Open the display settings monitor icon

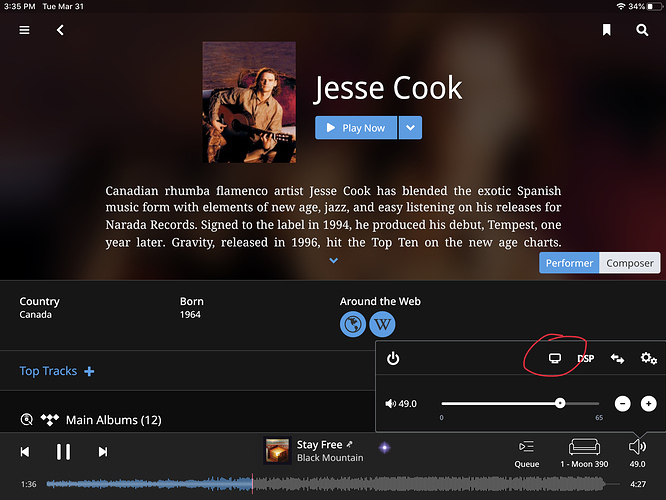click(555, 358)
